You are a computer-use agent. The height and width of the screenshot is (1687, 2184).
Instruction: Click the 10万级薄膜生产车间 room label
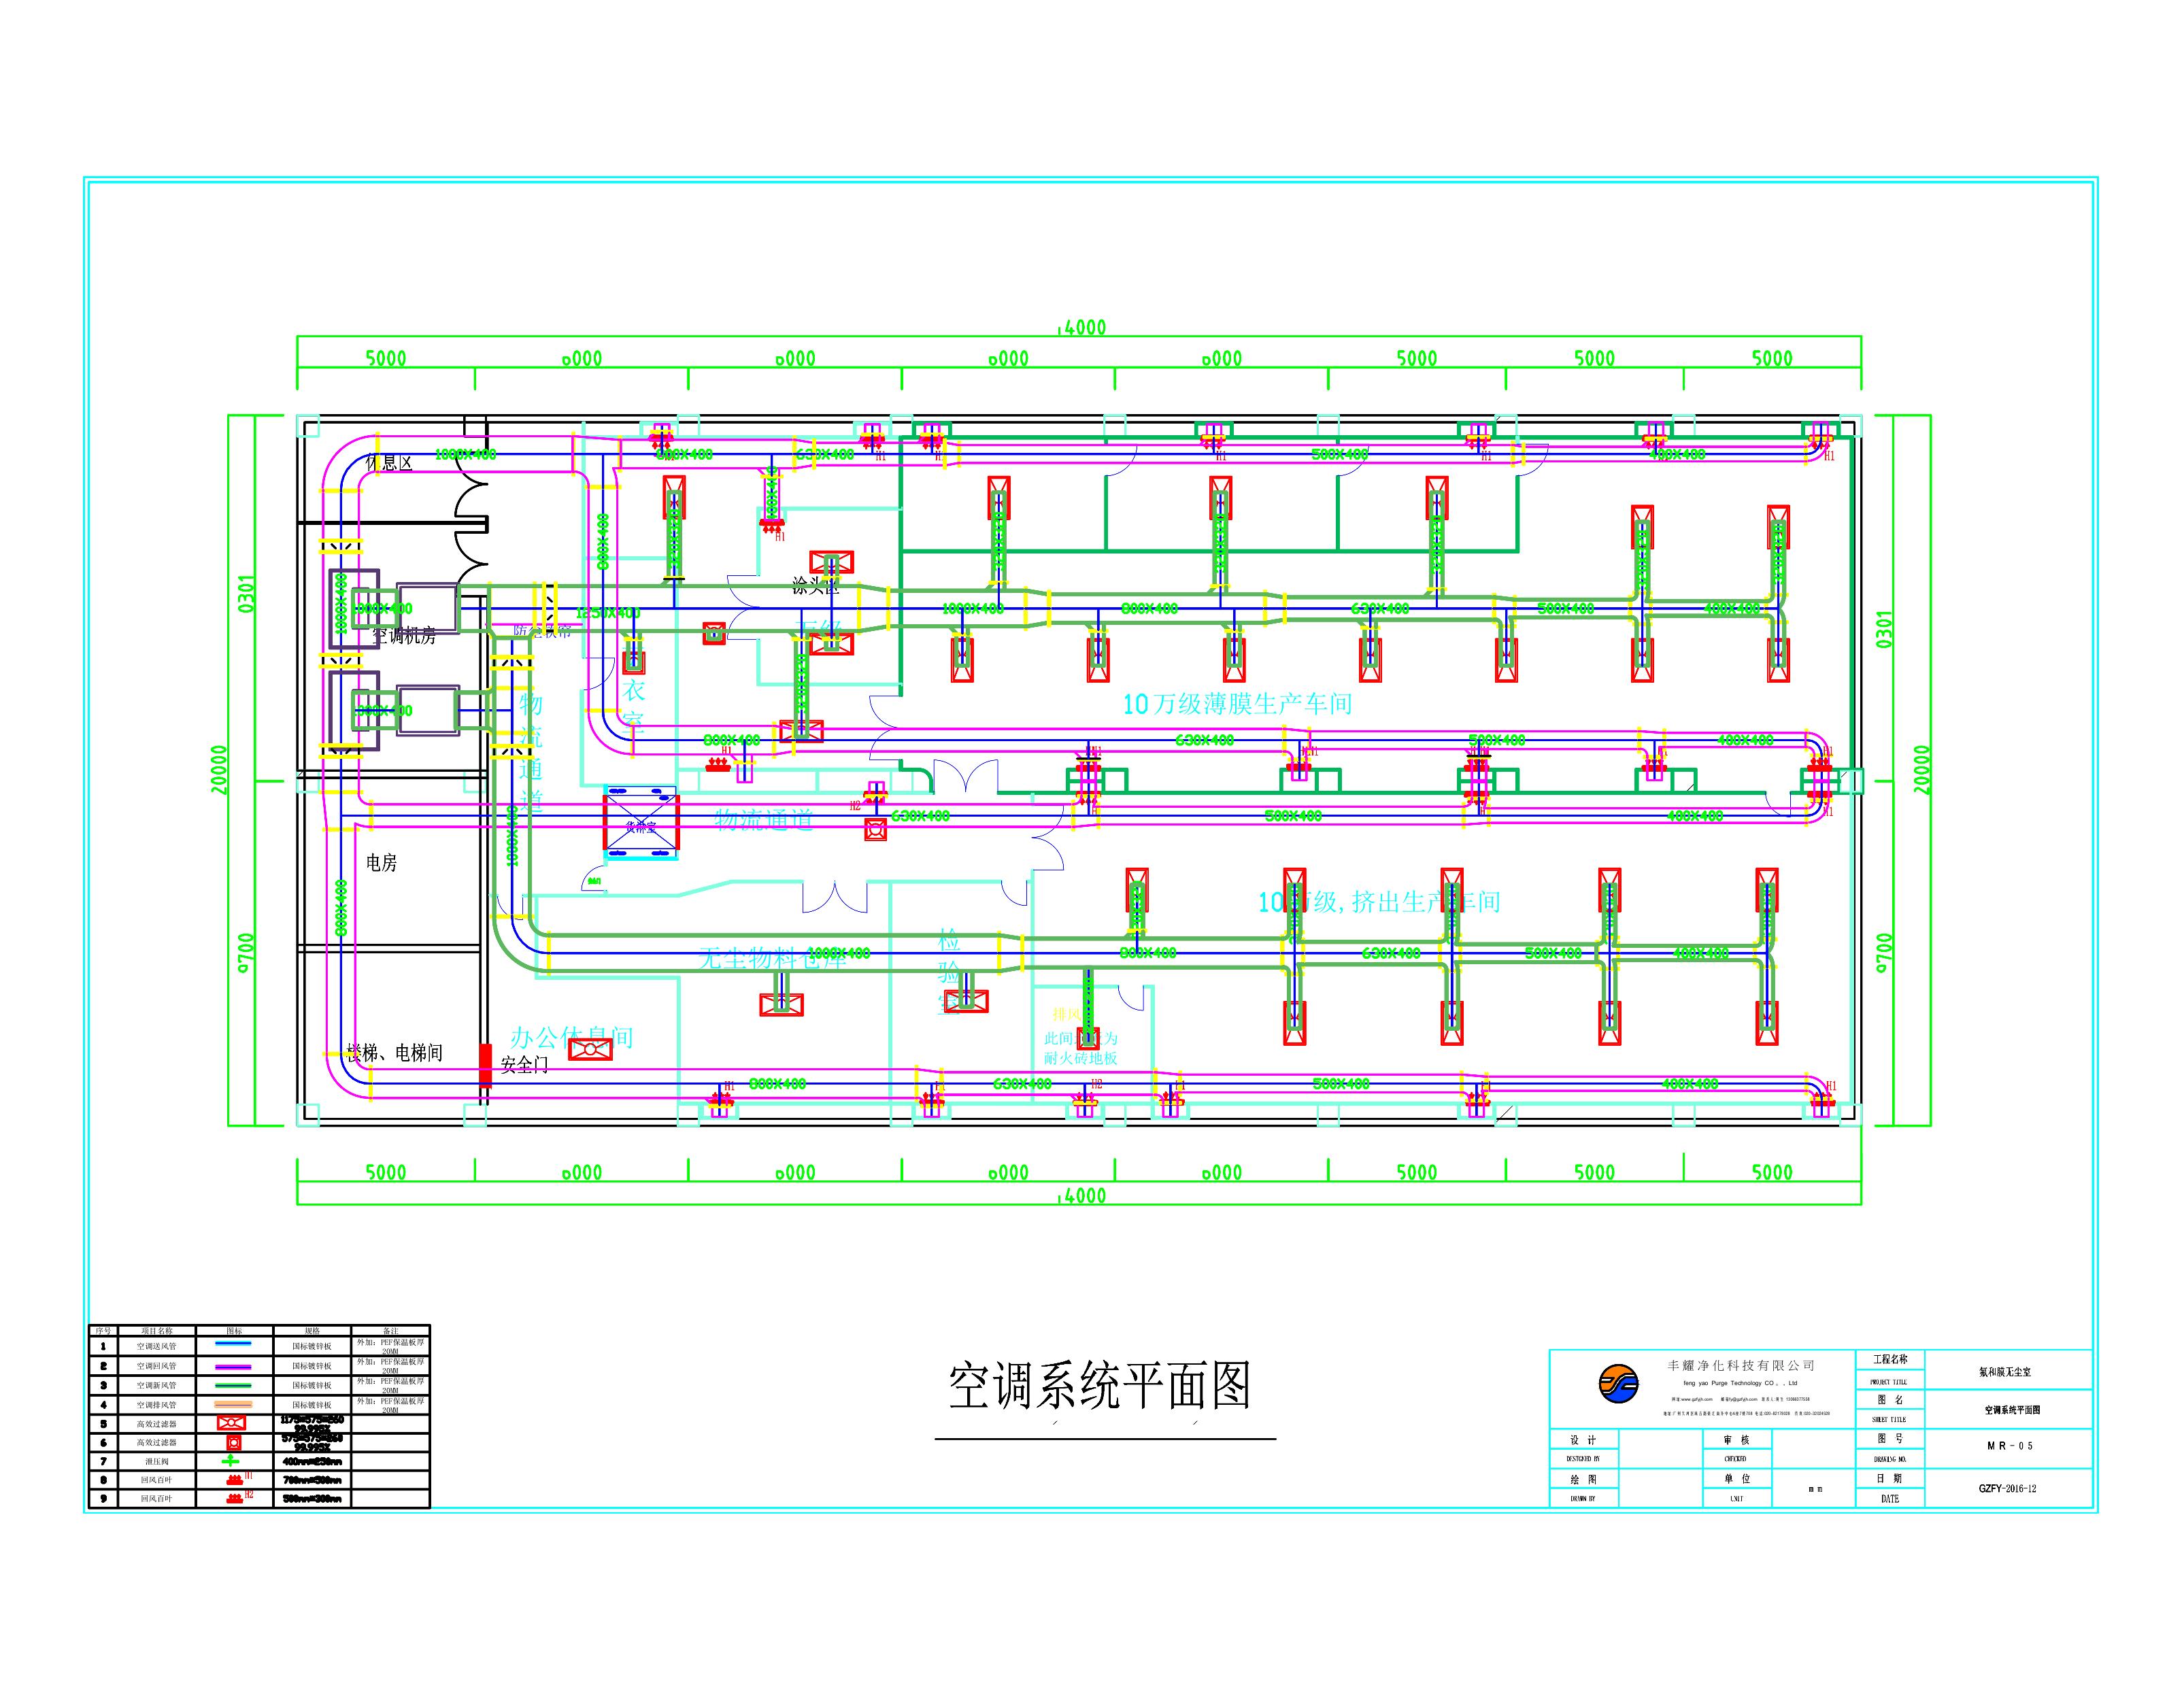pos(1237,704)
